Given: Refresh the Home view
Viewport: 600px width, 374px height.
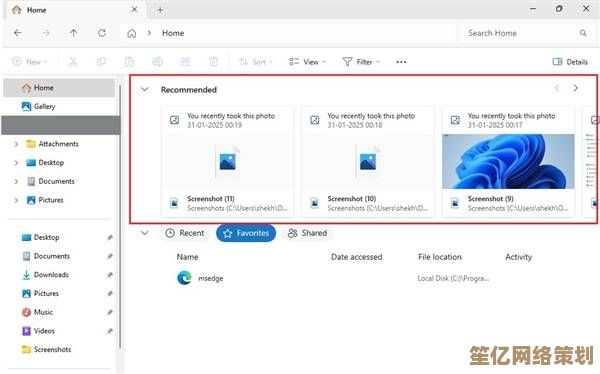Looking at the screenshot, I should [x=102, y=33].
